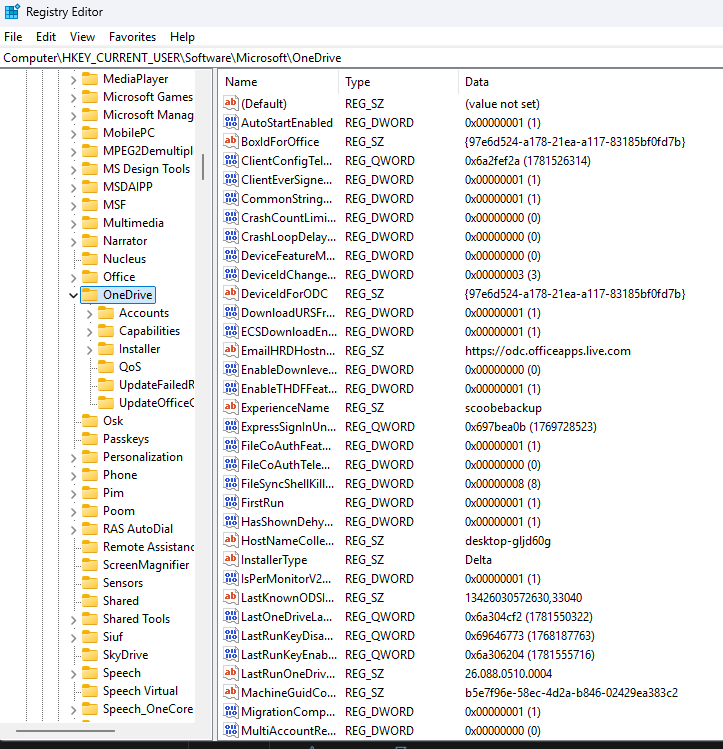Viewport: 723px width, 749px height.
Task: Click the tree pane horizontal scrollbar
Action: click(x=65, y=730)
